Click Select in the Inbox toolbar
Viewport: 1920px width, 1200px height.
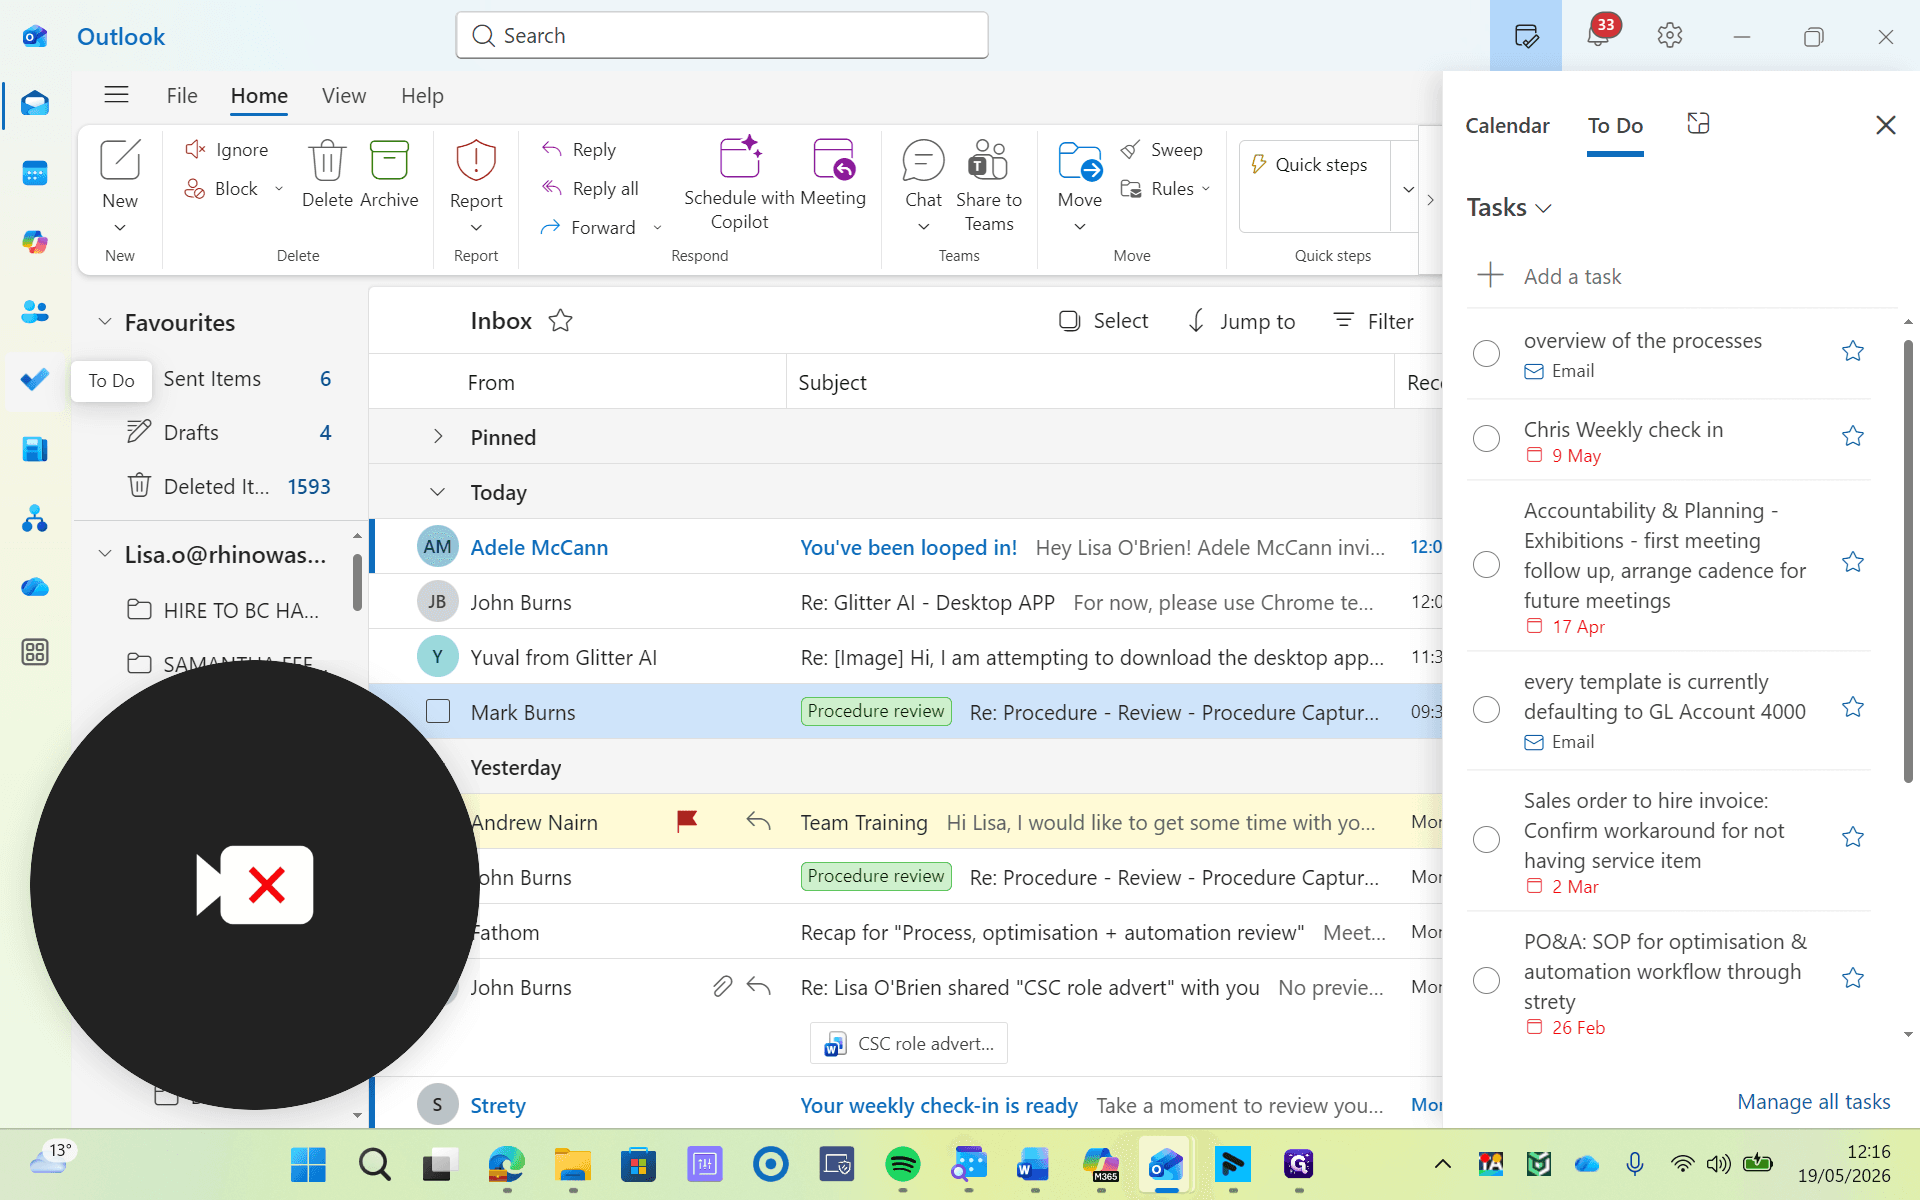pos(1104,321)
